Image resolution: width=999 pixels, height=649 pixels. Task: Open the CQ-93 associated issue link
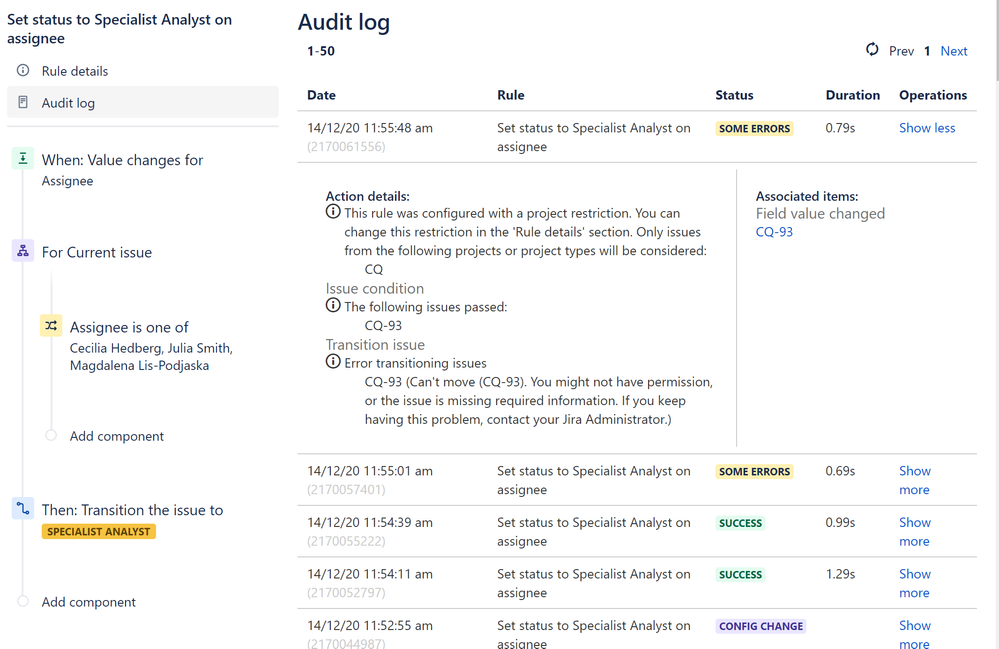coord(774,232)
